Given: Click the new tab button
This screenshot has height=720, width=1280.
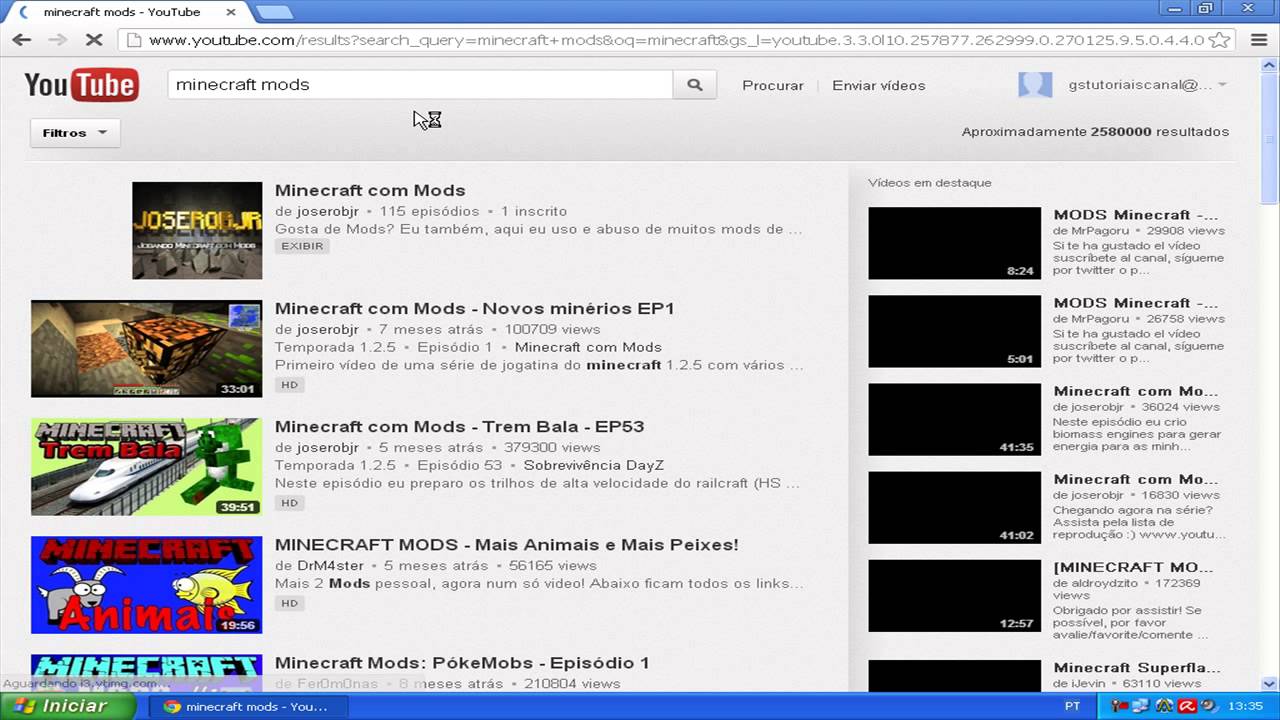Looking at the screenshot, I should pos(274,12).
